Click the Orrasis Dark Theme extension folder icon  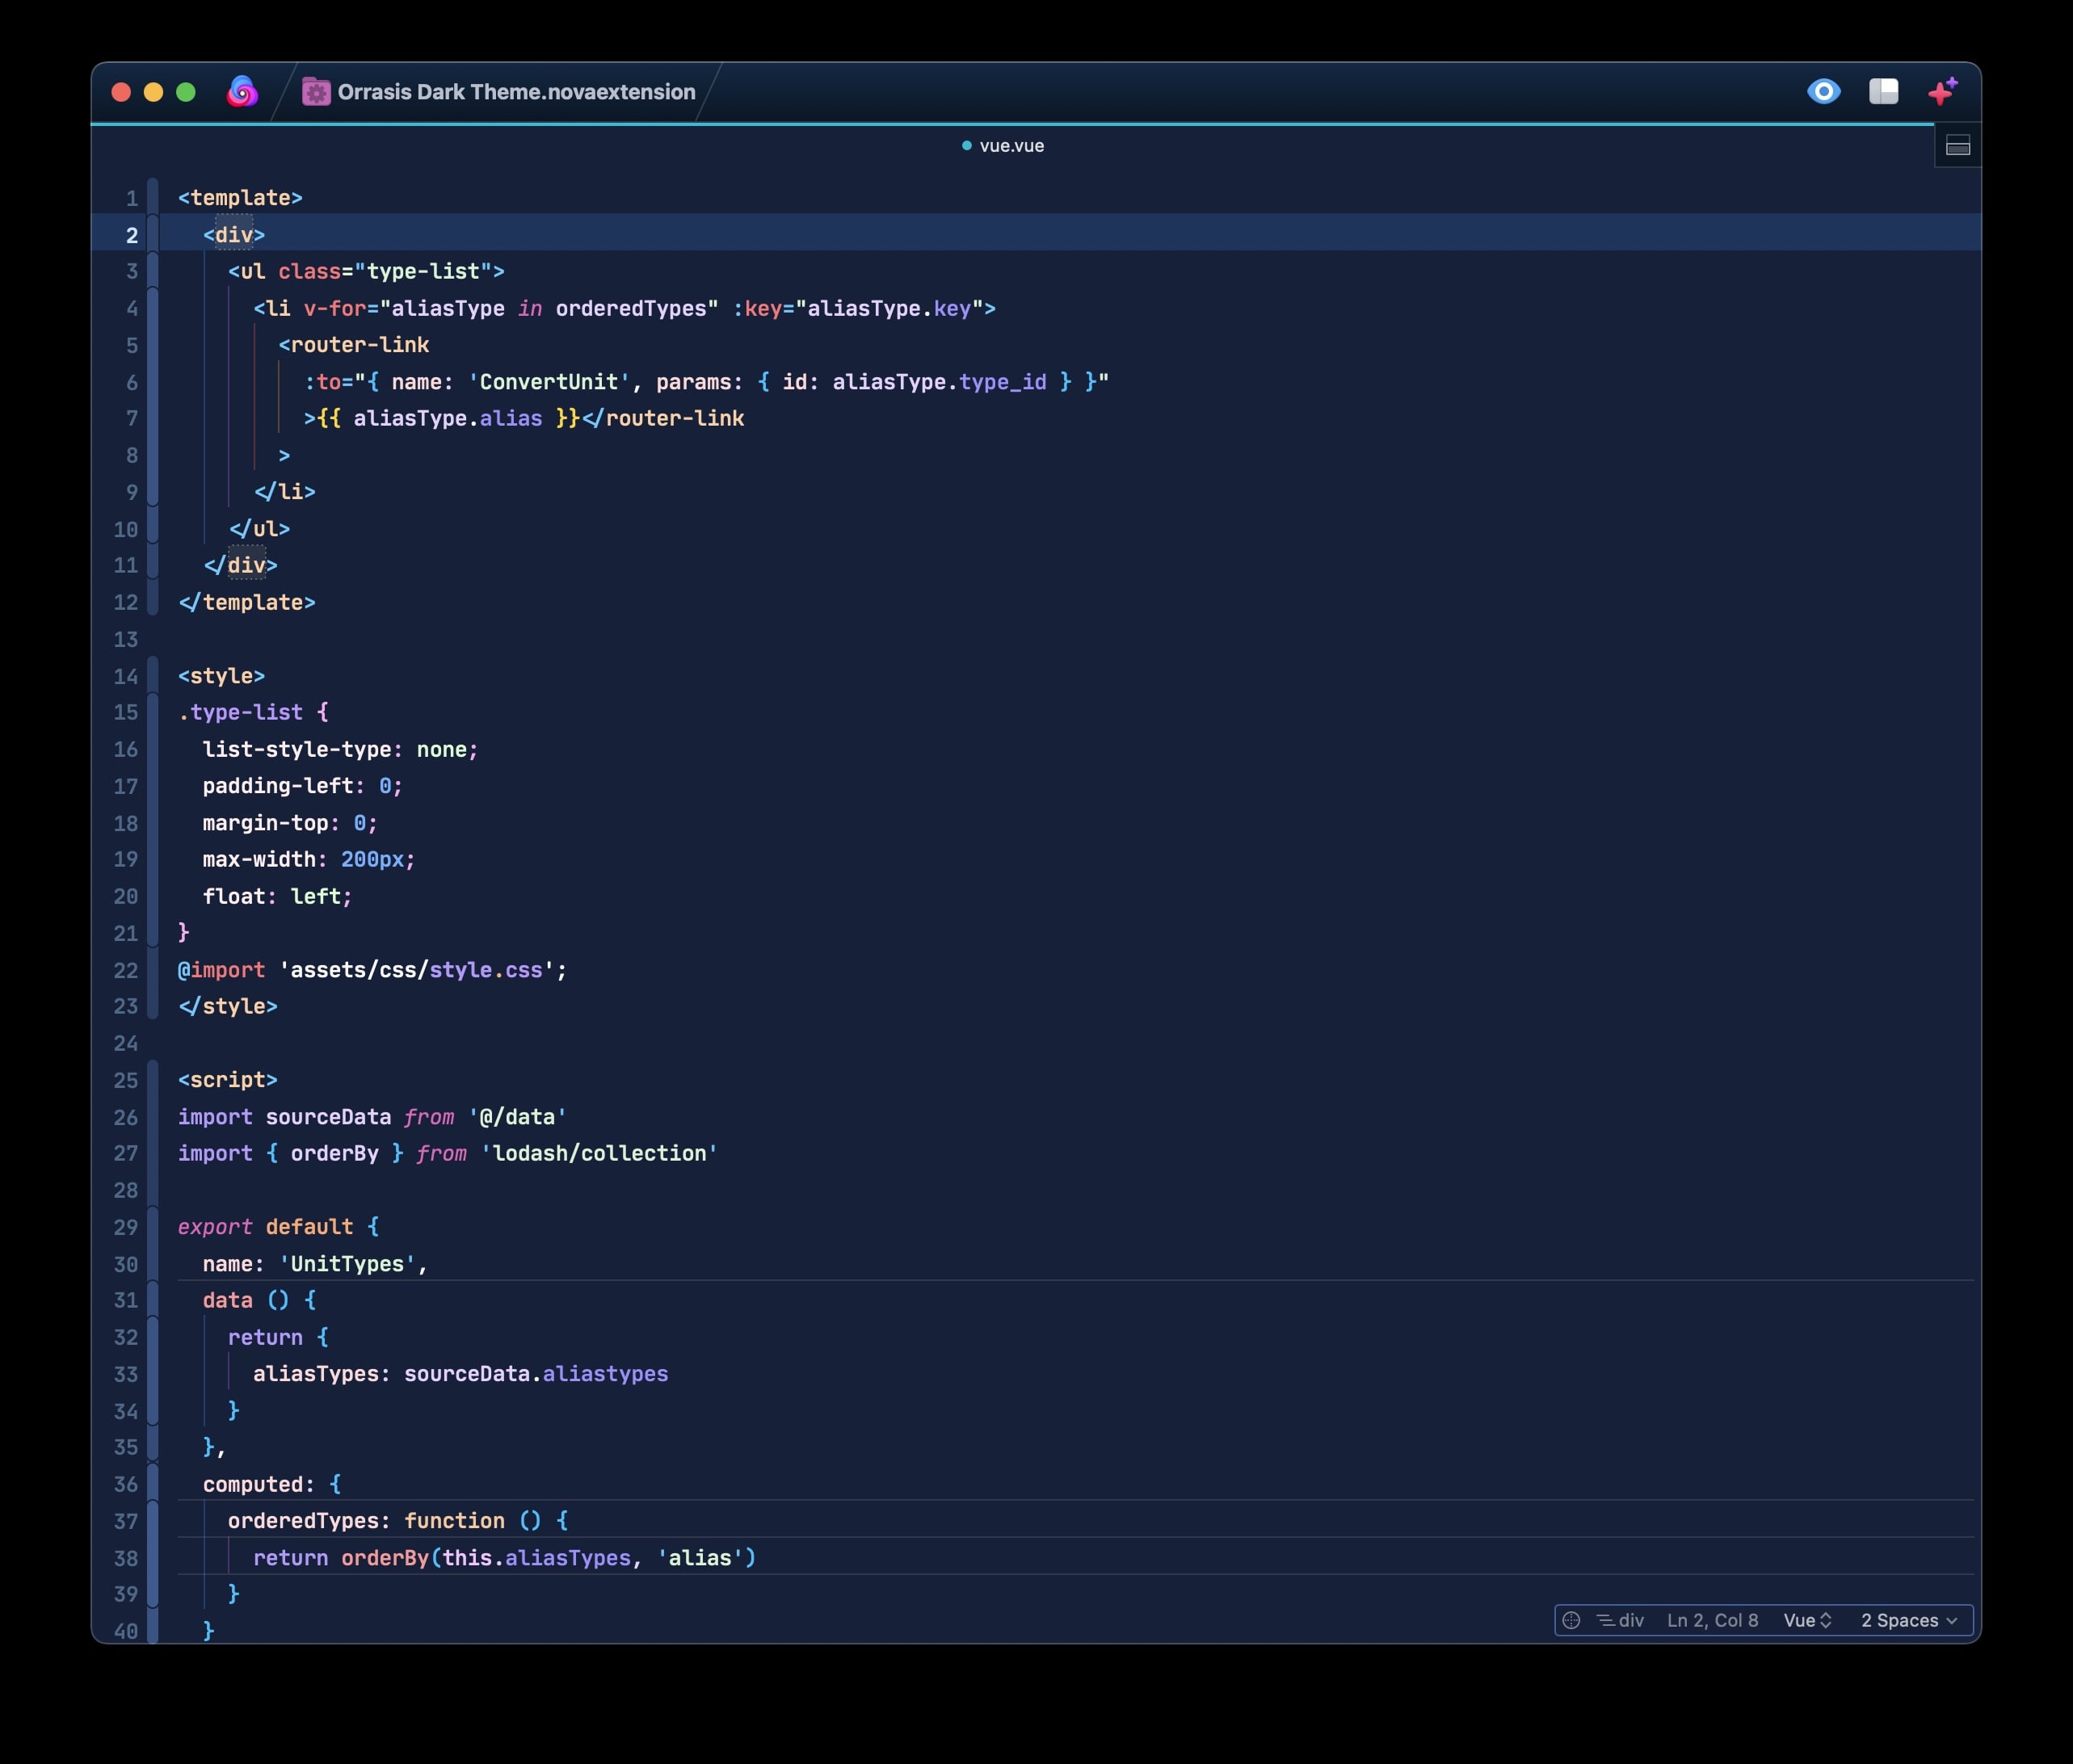(x=316, y=92)
